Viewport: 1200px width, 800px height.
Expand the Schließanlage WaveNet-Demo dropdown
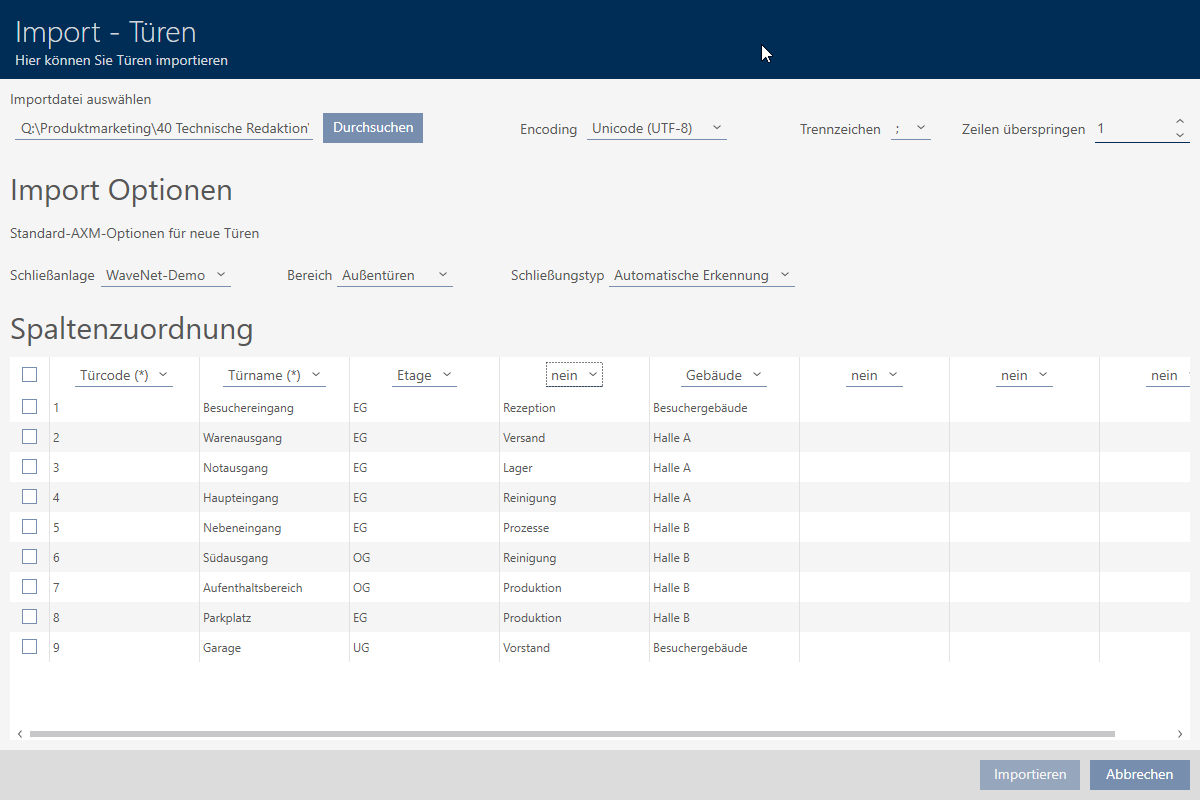point(165,275)
